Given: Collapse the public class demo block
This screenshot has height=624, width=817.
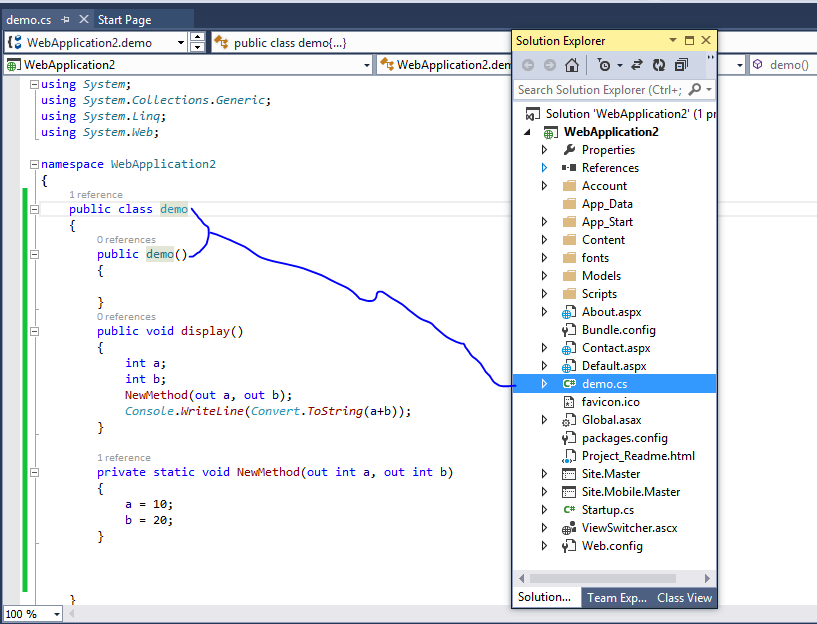Looking at the screenshot, I should point(34,209).
